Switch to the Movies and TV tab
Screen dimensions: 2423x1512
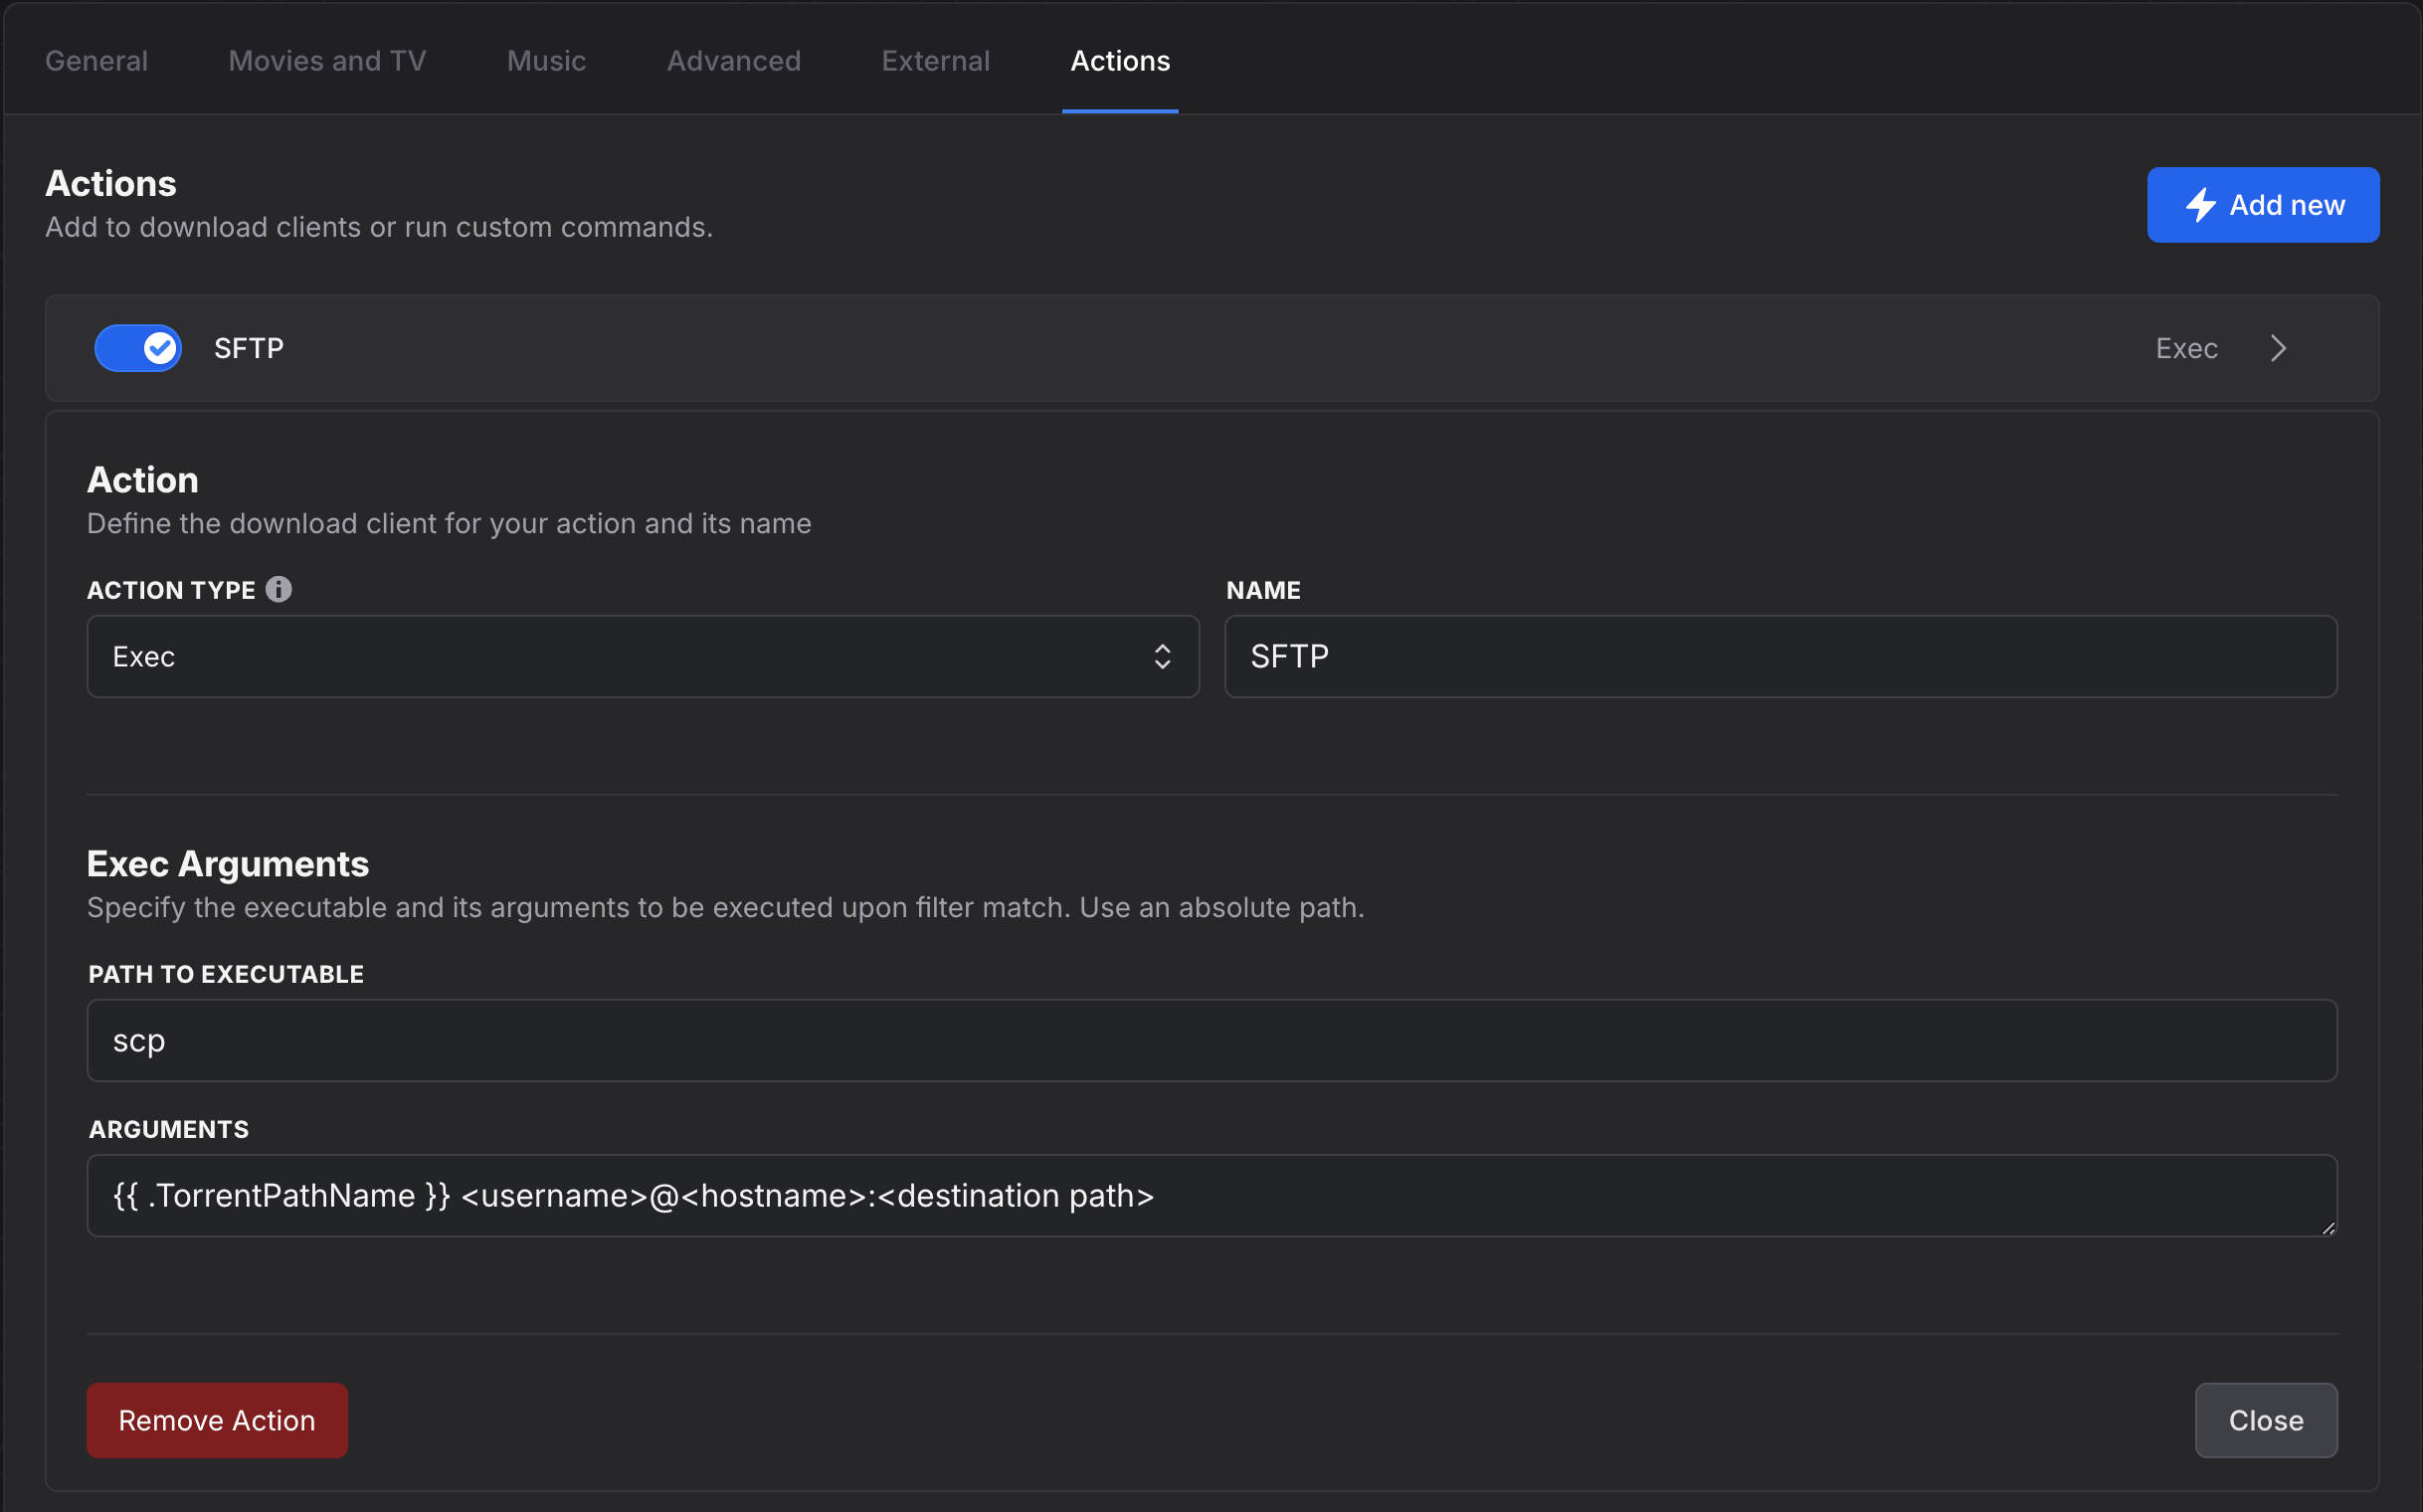click(x=327, y=61)
